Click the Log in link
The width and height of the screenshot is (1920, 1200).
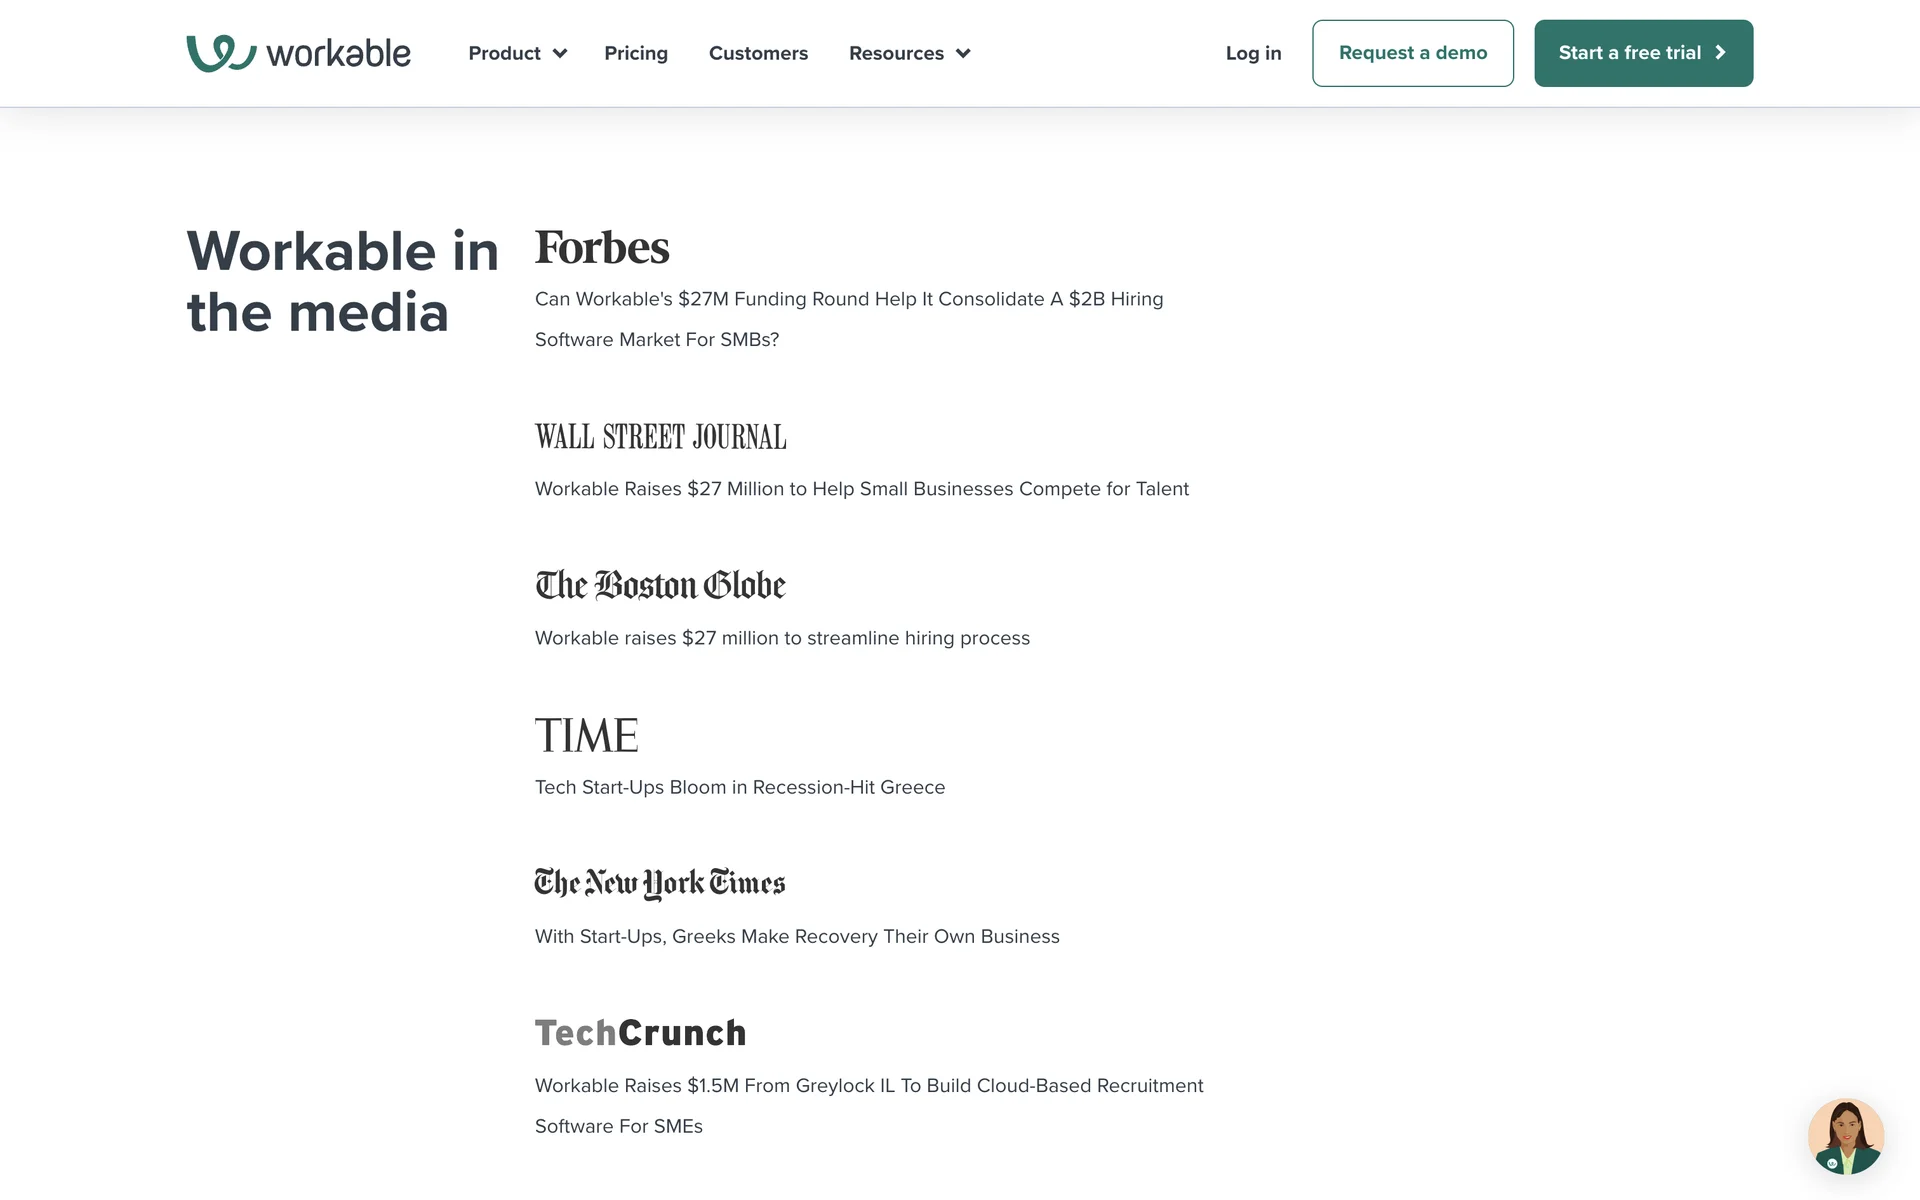point(1253,53)
